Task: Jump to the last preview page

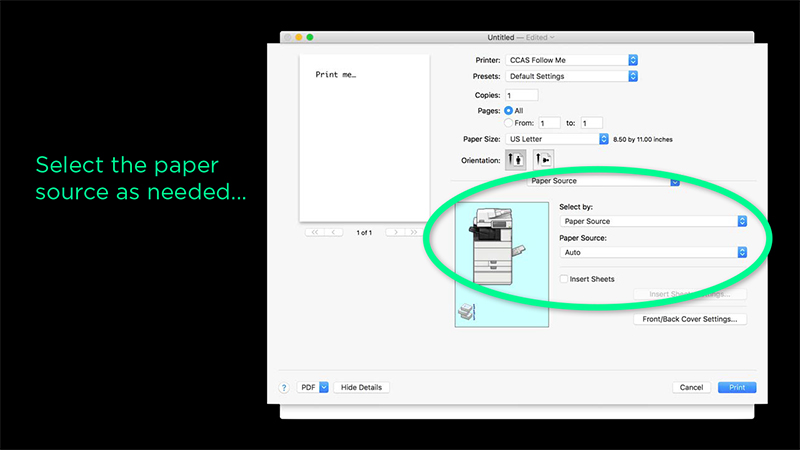Action: (x=413, y=232)
